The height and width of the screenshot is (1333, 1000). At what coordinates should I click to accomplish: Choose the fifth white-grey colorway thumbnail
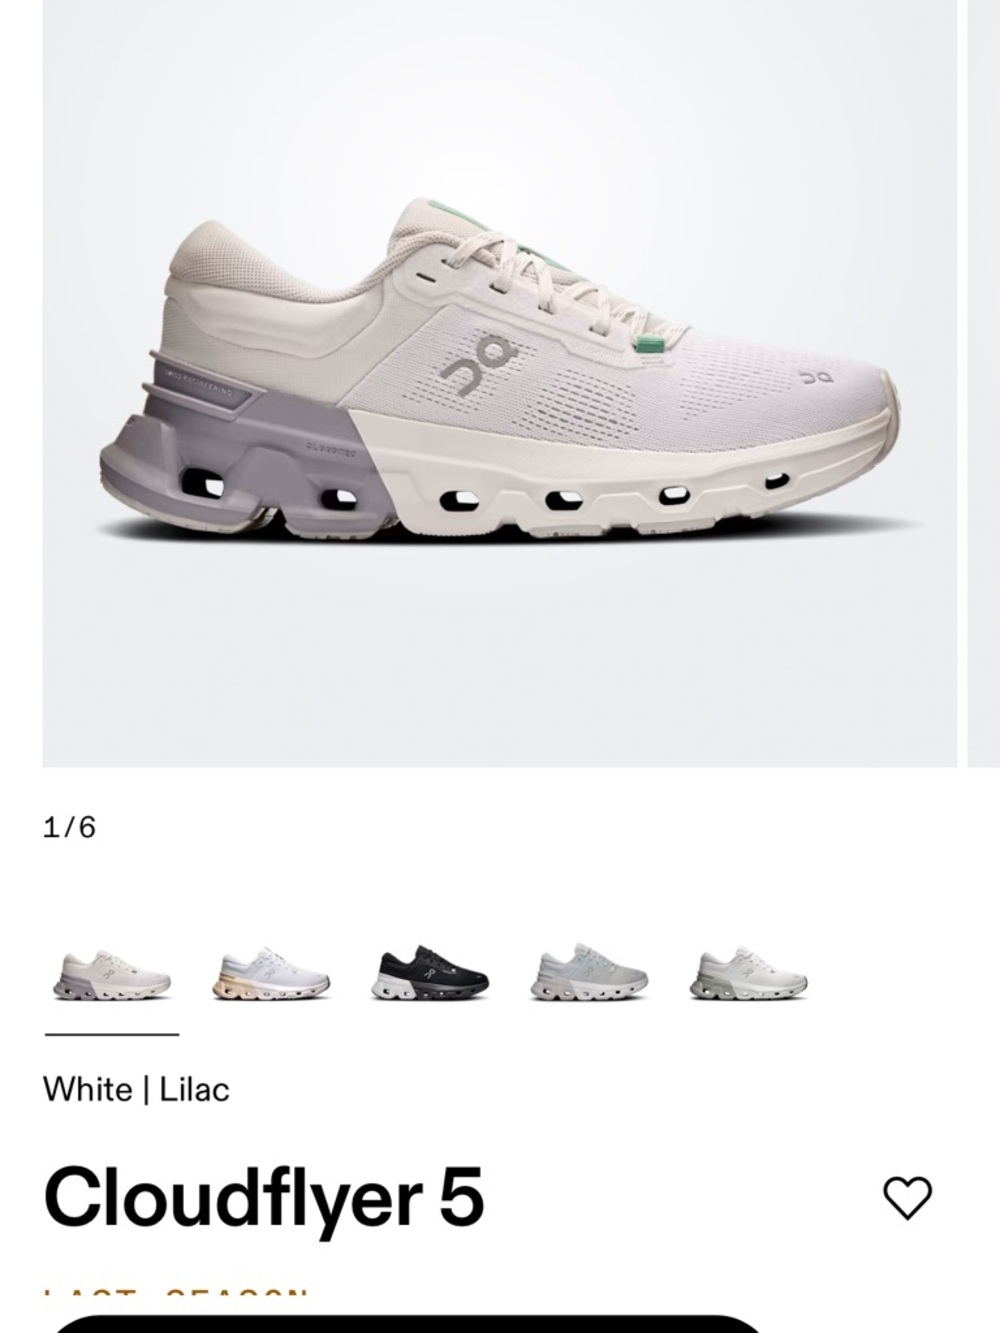point(748,974)
